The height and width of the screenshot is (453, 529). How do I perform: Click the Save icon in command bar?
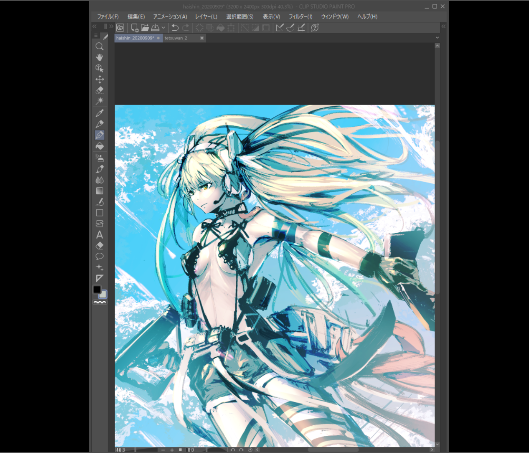tap(155, 28)
